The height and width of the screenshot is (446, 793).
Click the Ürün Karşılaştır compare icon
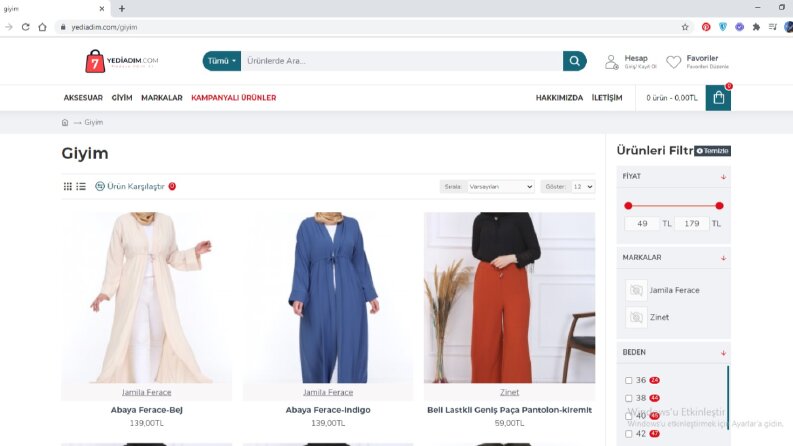pos(100,186)
